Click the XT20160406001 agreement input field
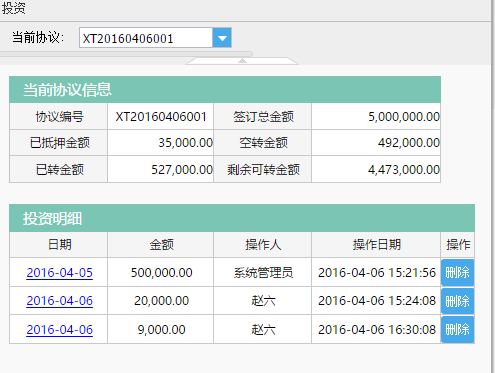The image size is (495, 373). click(x=146, y=38)
